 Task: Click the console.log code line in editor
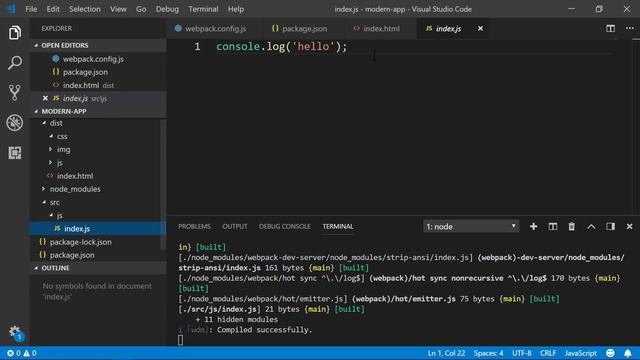282,47
